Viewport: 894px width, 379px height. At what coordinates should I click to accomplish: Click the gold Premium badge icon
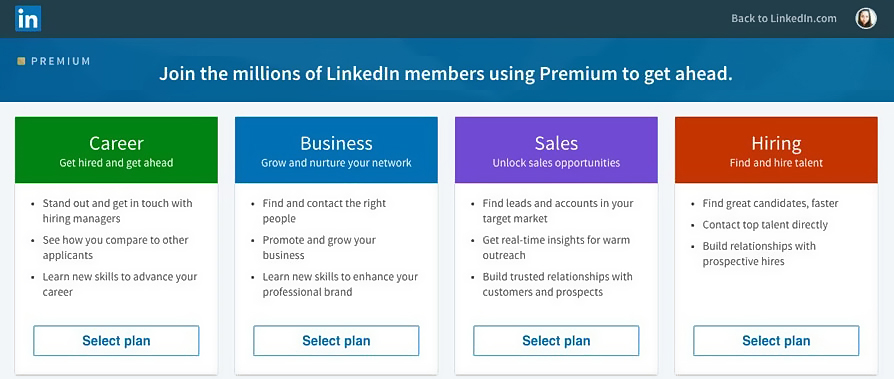21,61
